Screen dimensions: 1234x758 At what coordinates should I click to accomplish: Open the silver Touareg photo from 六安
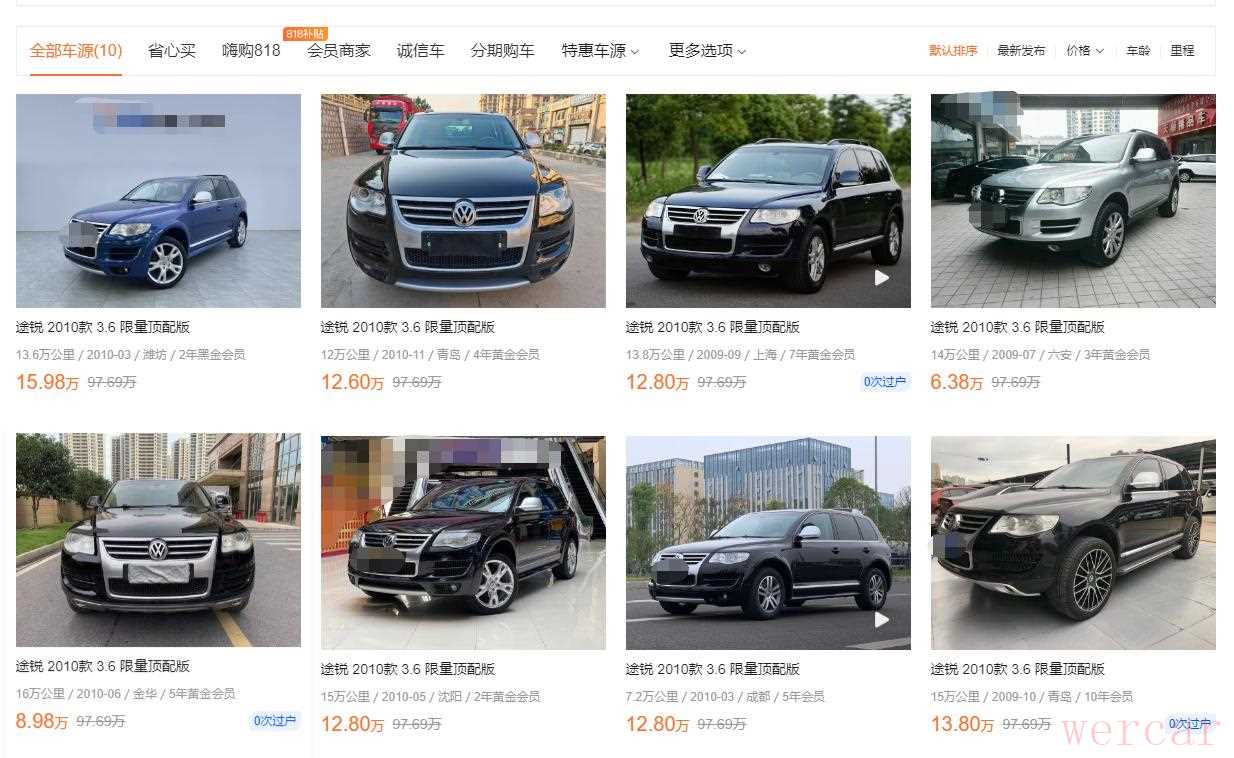click(x=1073, y=201)
